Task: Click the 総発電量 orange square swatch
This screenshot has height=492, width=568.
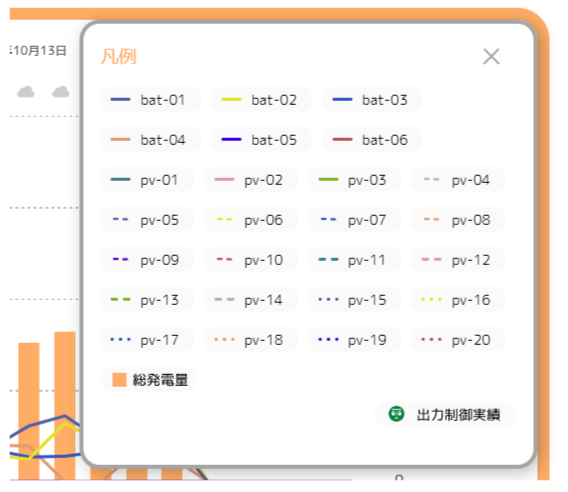Action: coord(119,380)
